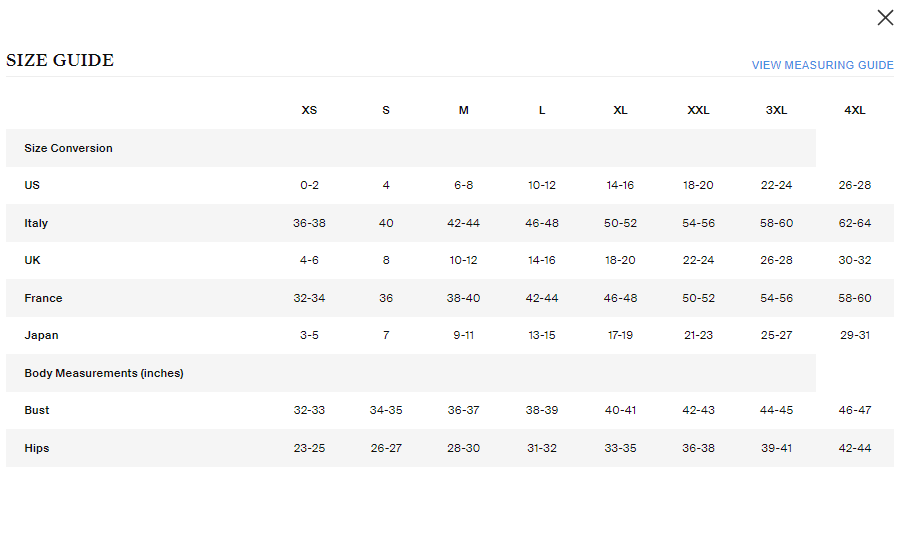Click the Size Guide title
This screenshot has height=540, width=901.
click(60, 60)
